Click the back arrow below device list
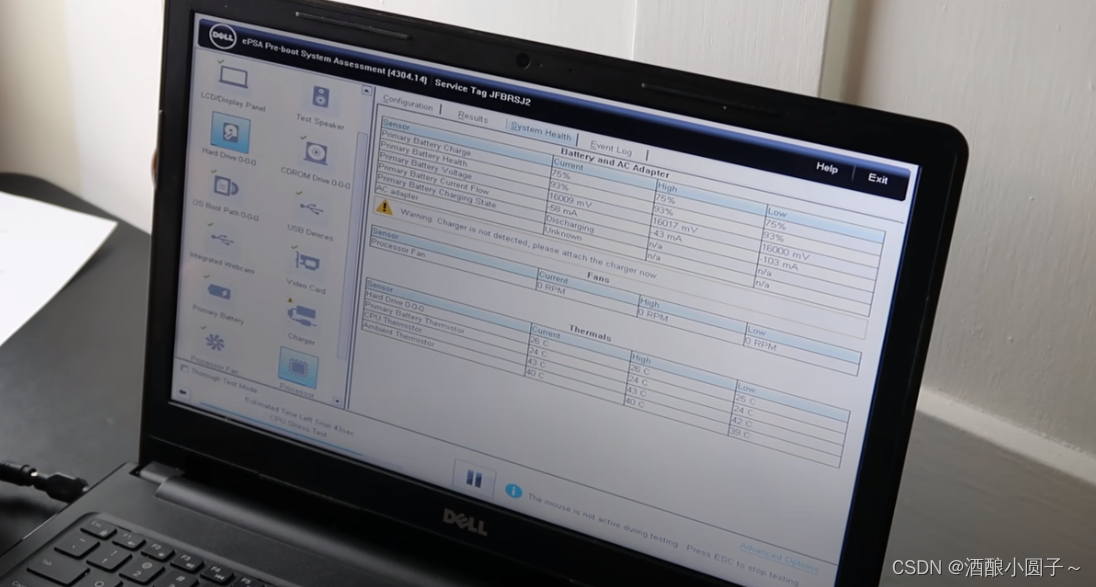This screenshot has height=587, width=1096. pos(183,392)
